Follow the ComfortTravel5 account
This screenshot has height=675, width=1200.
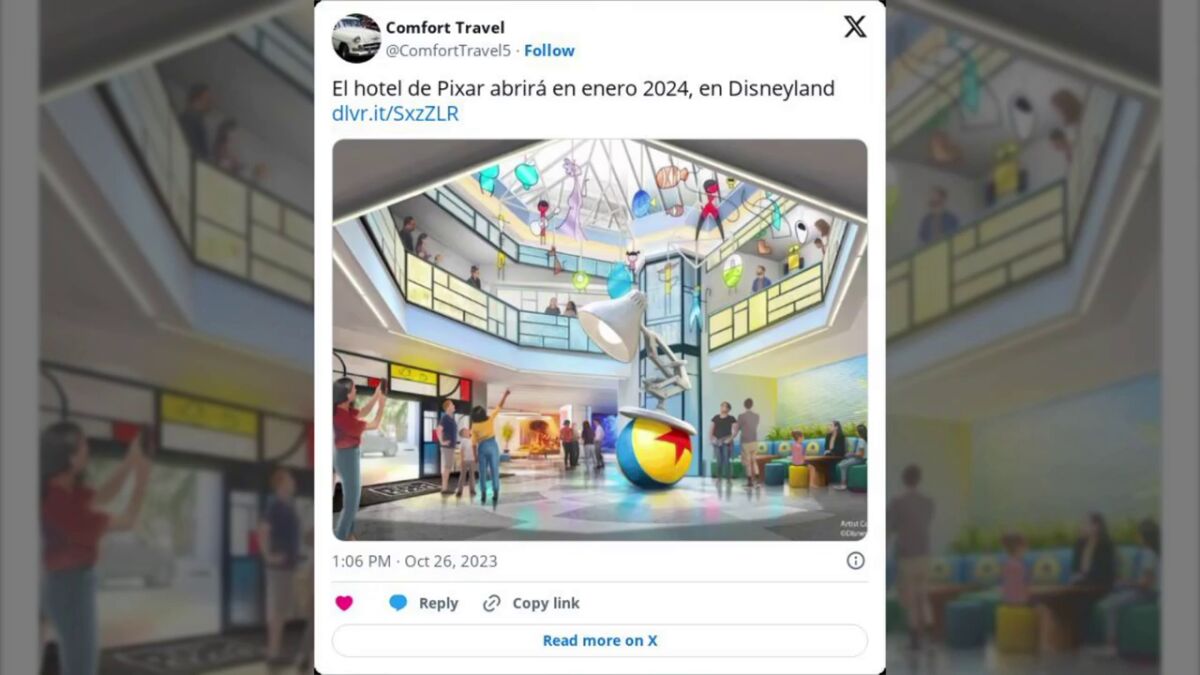550,50
